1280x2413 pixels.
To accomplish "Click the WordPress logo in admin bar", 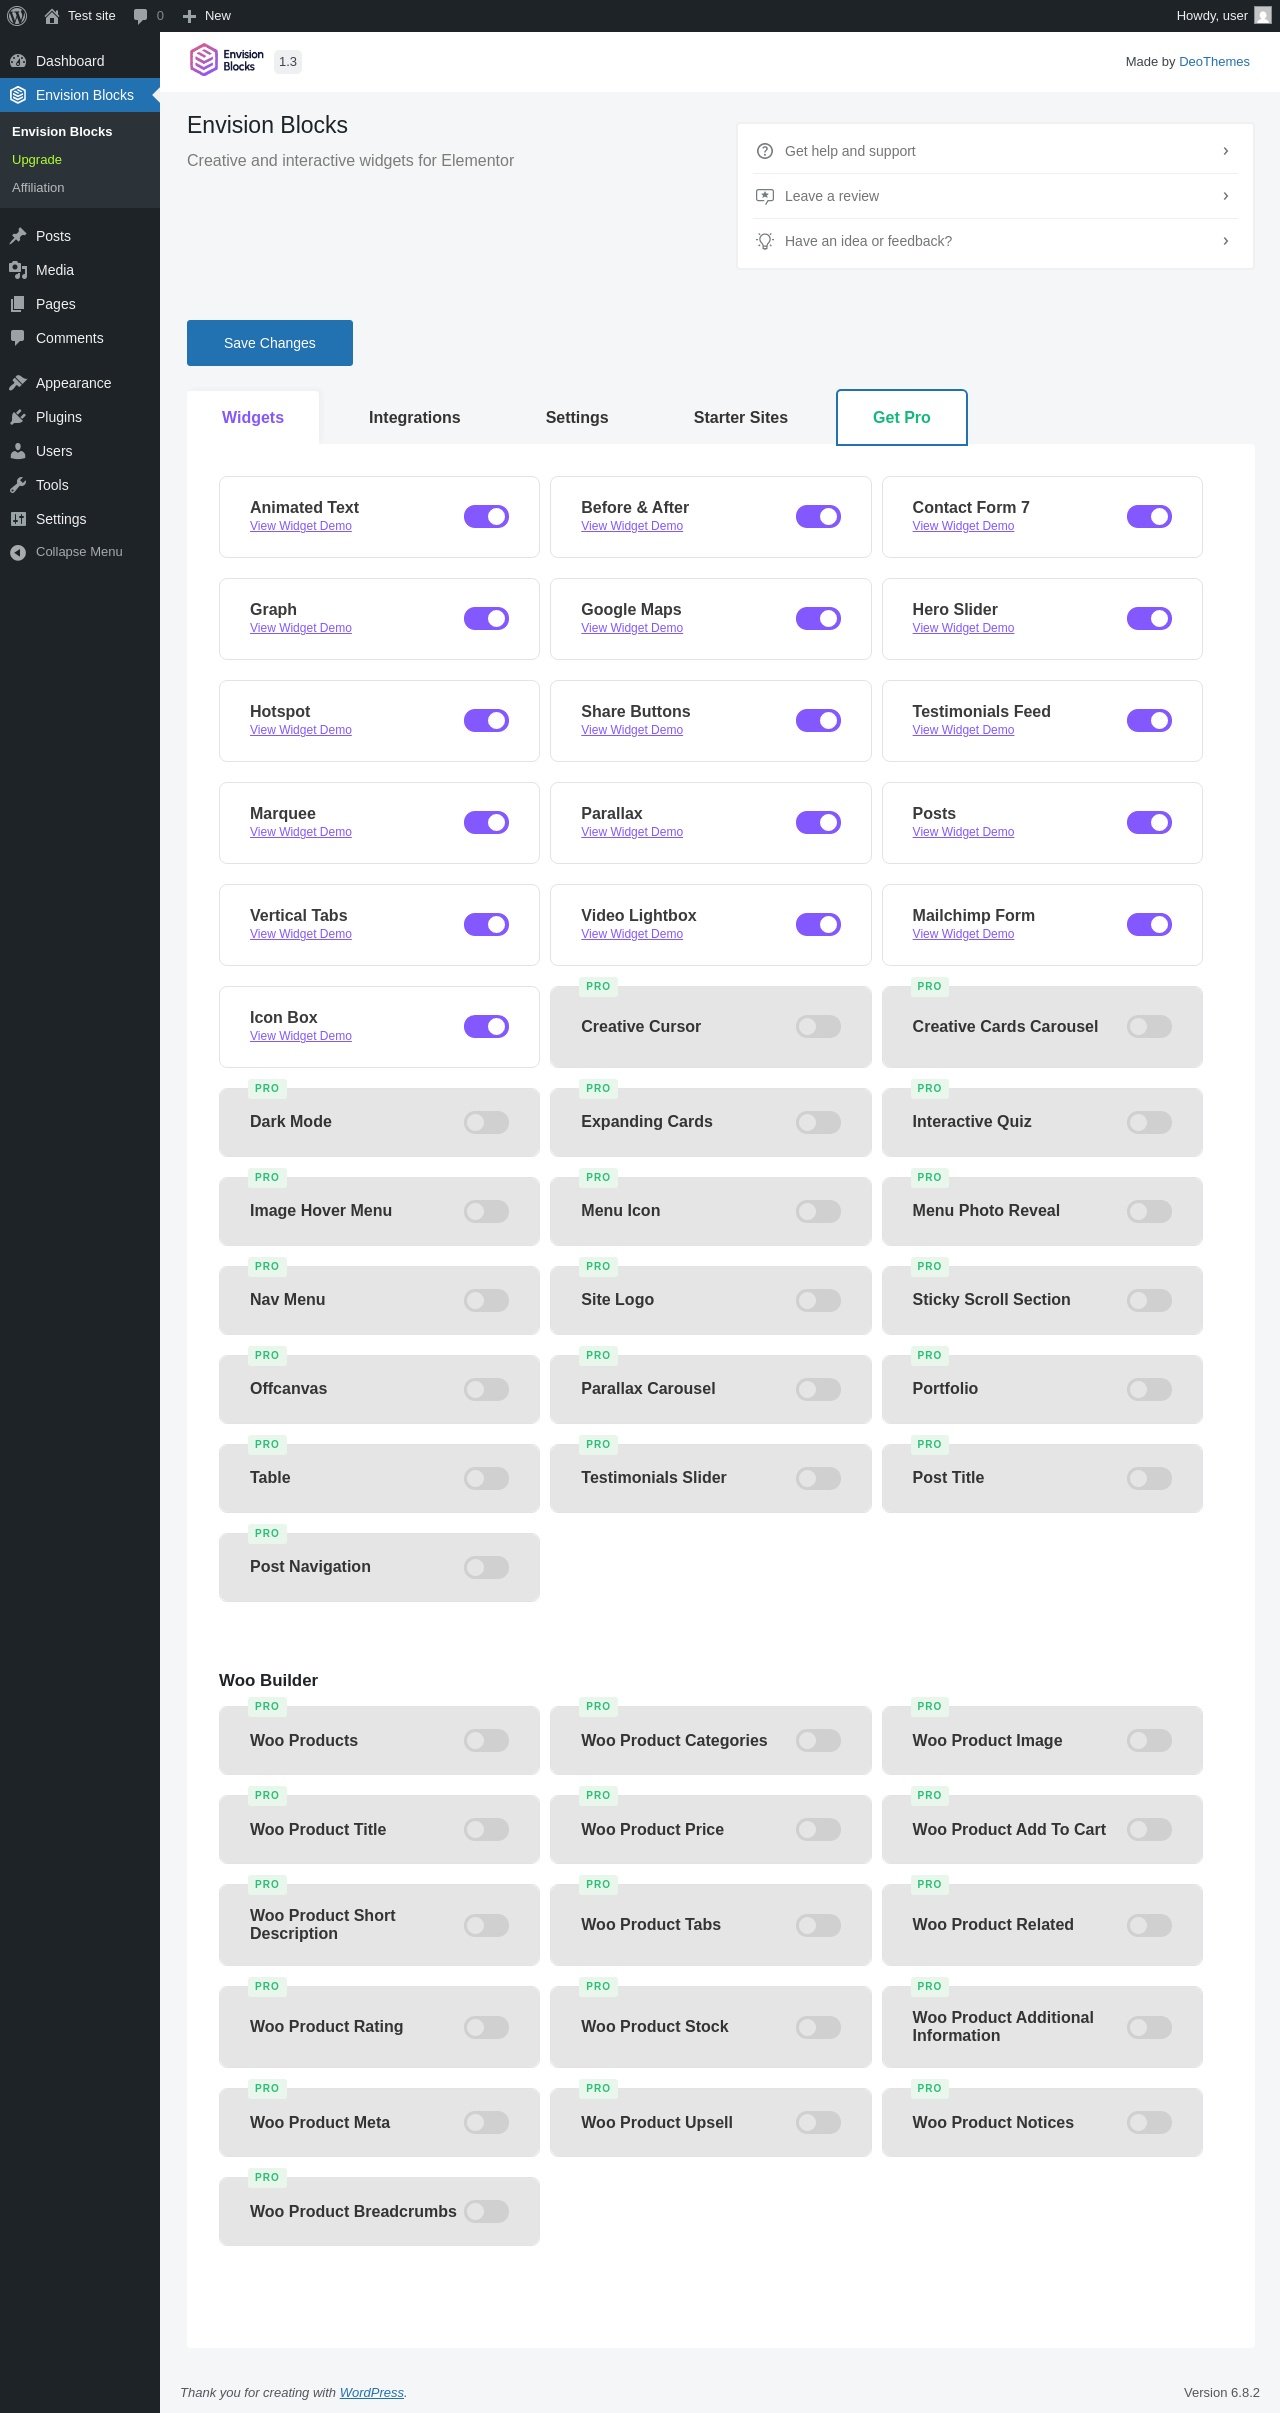I will [x=17, y=16].
